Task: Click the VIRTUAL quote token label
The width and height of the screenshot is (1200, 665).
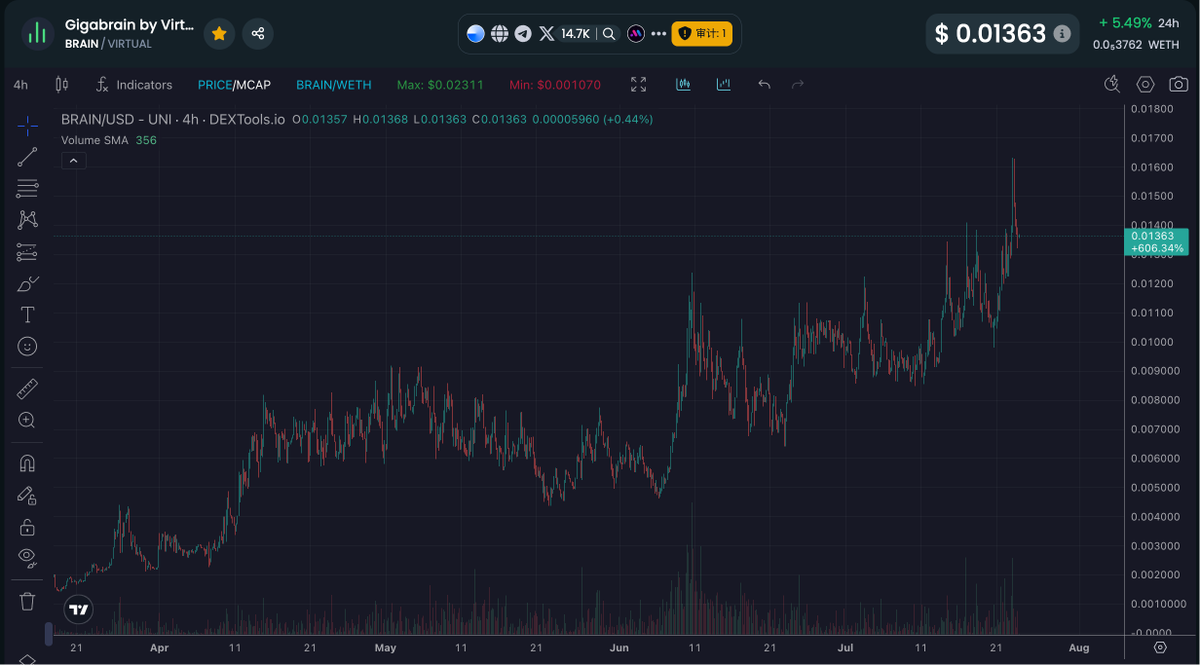Action: (130, 44)
